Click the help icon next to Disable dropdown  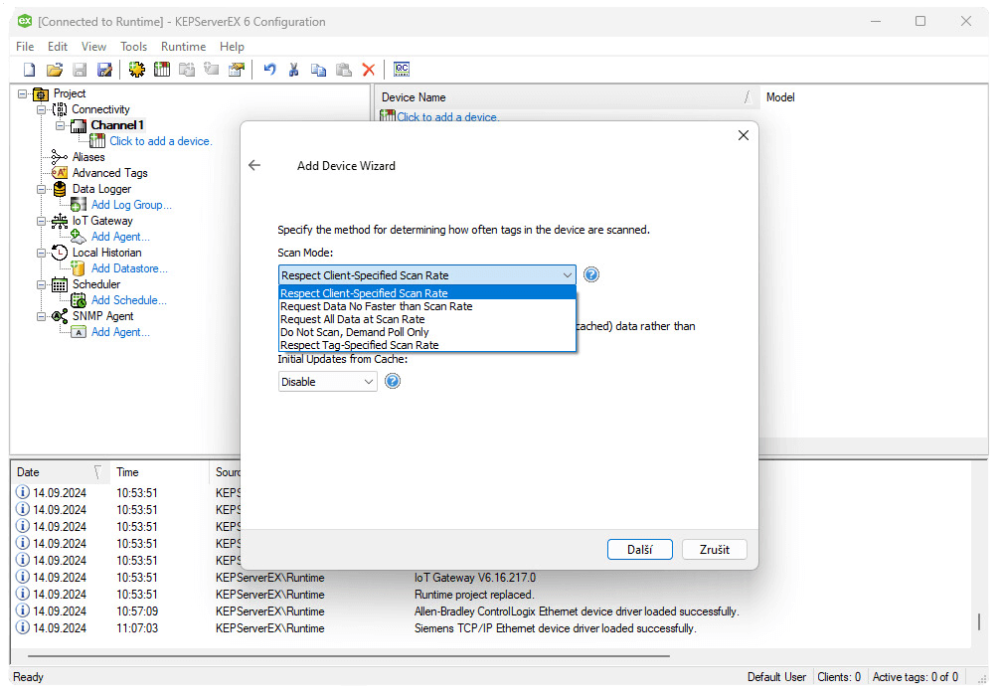[x=392, y=381]
